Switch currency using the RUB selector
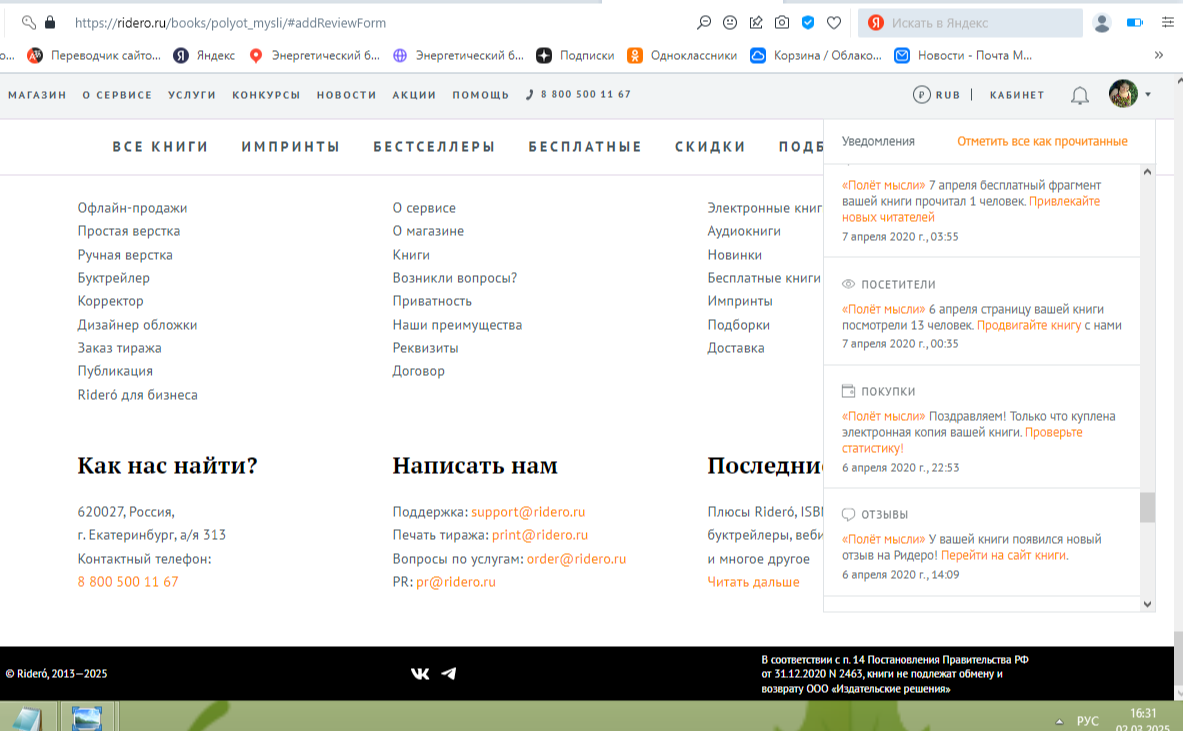 (936, 95)
